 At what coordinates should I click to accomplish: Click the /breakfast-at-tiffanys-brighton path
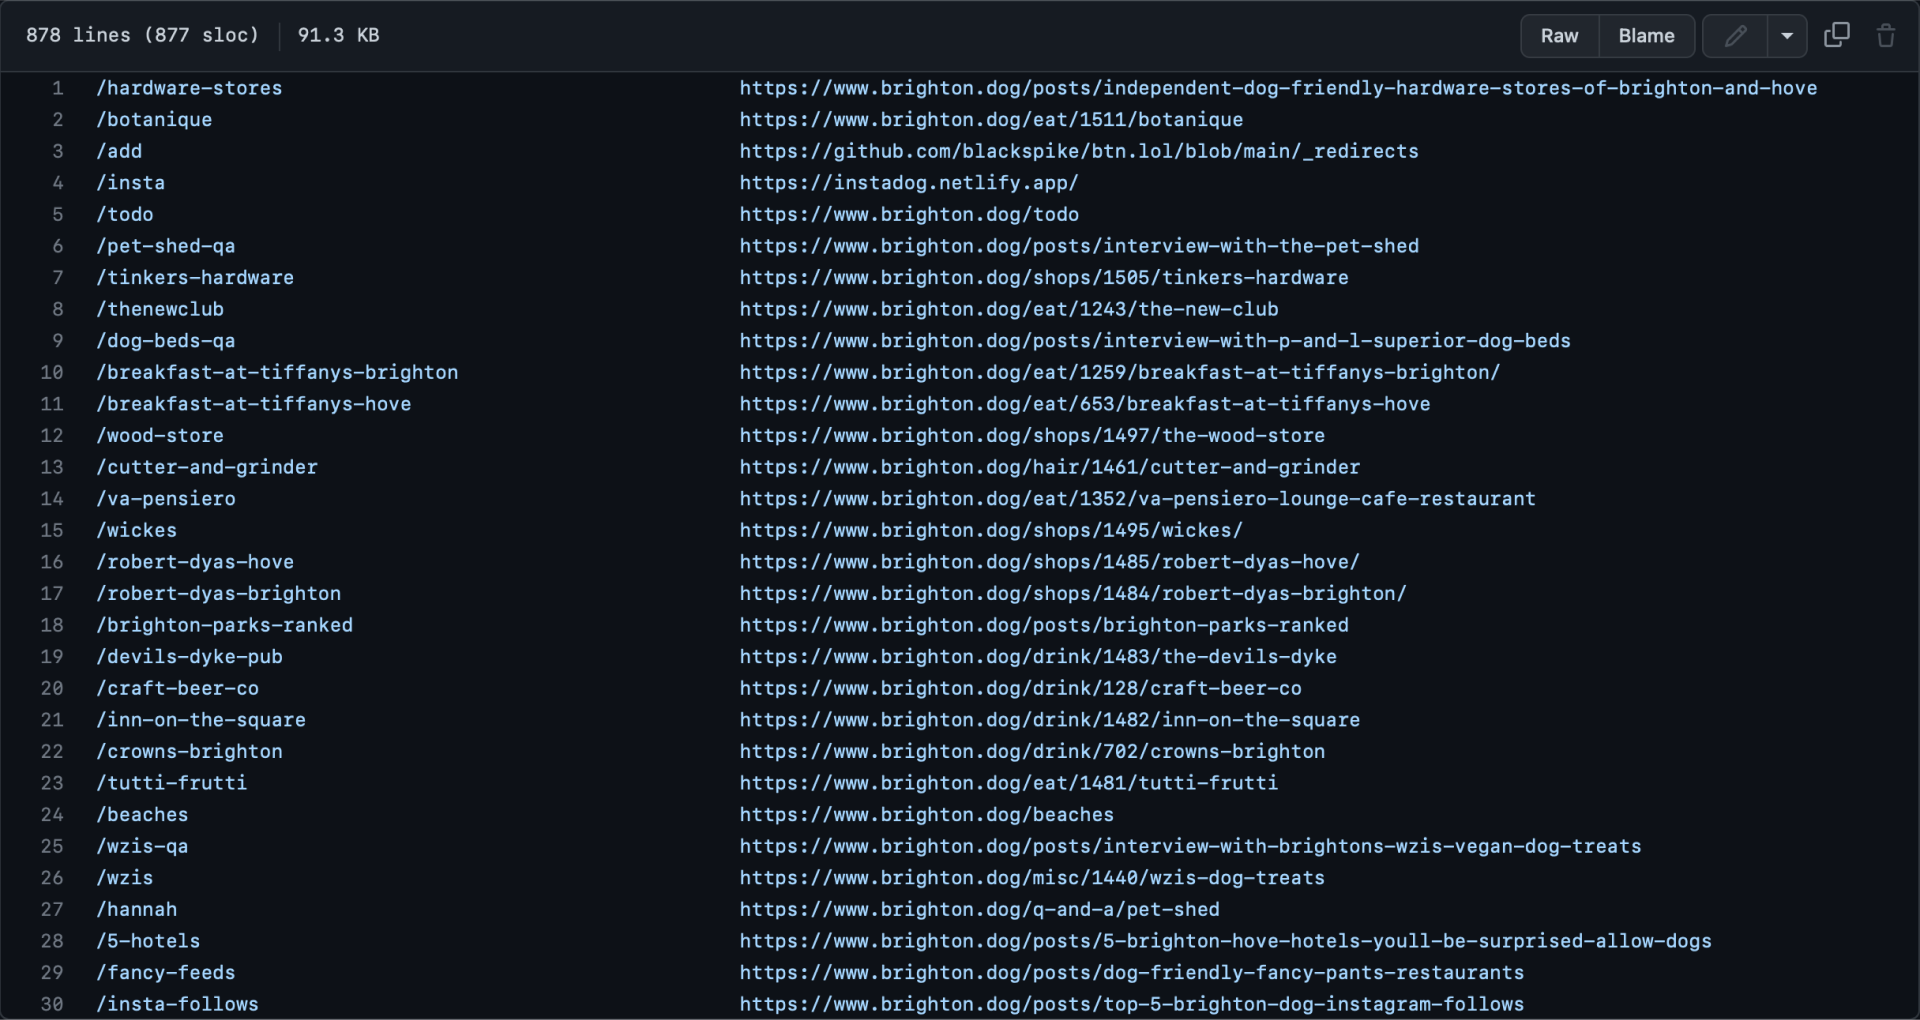coord(277,372)
